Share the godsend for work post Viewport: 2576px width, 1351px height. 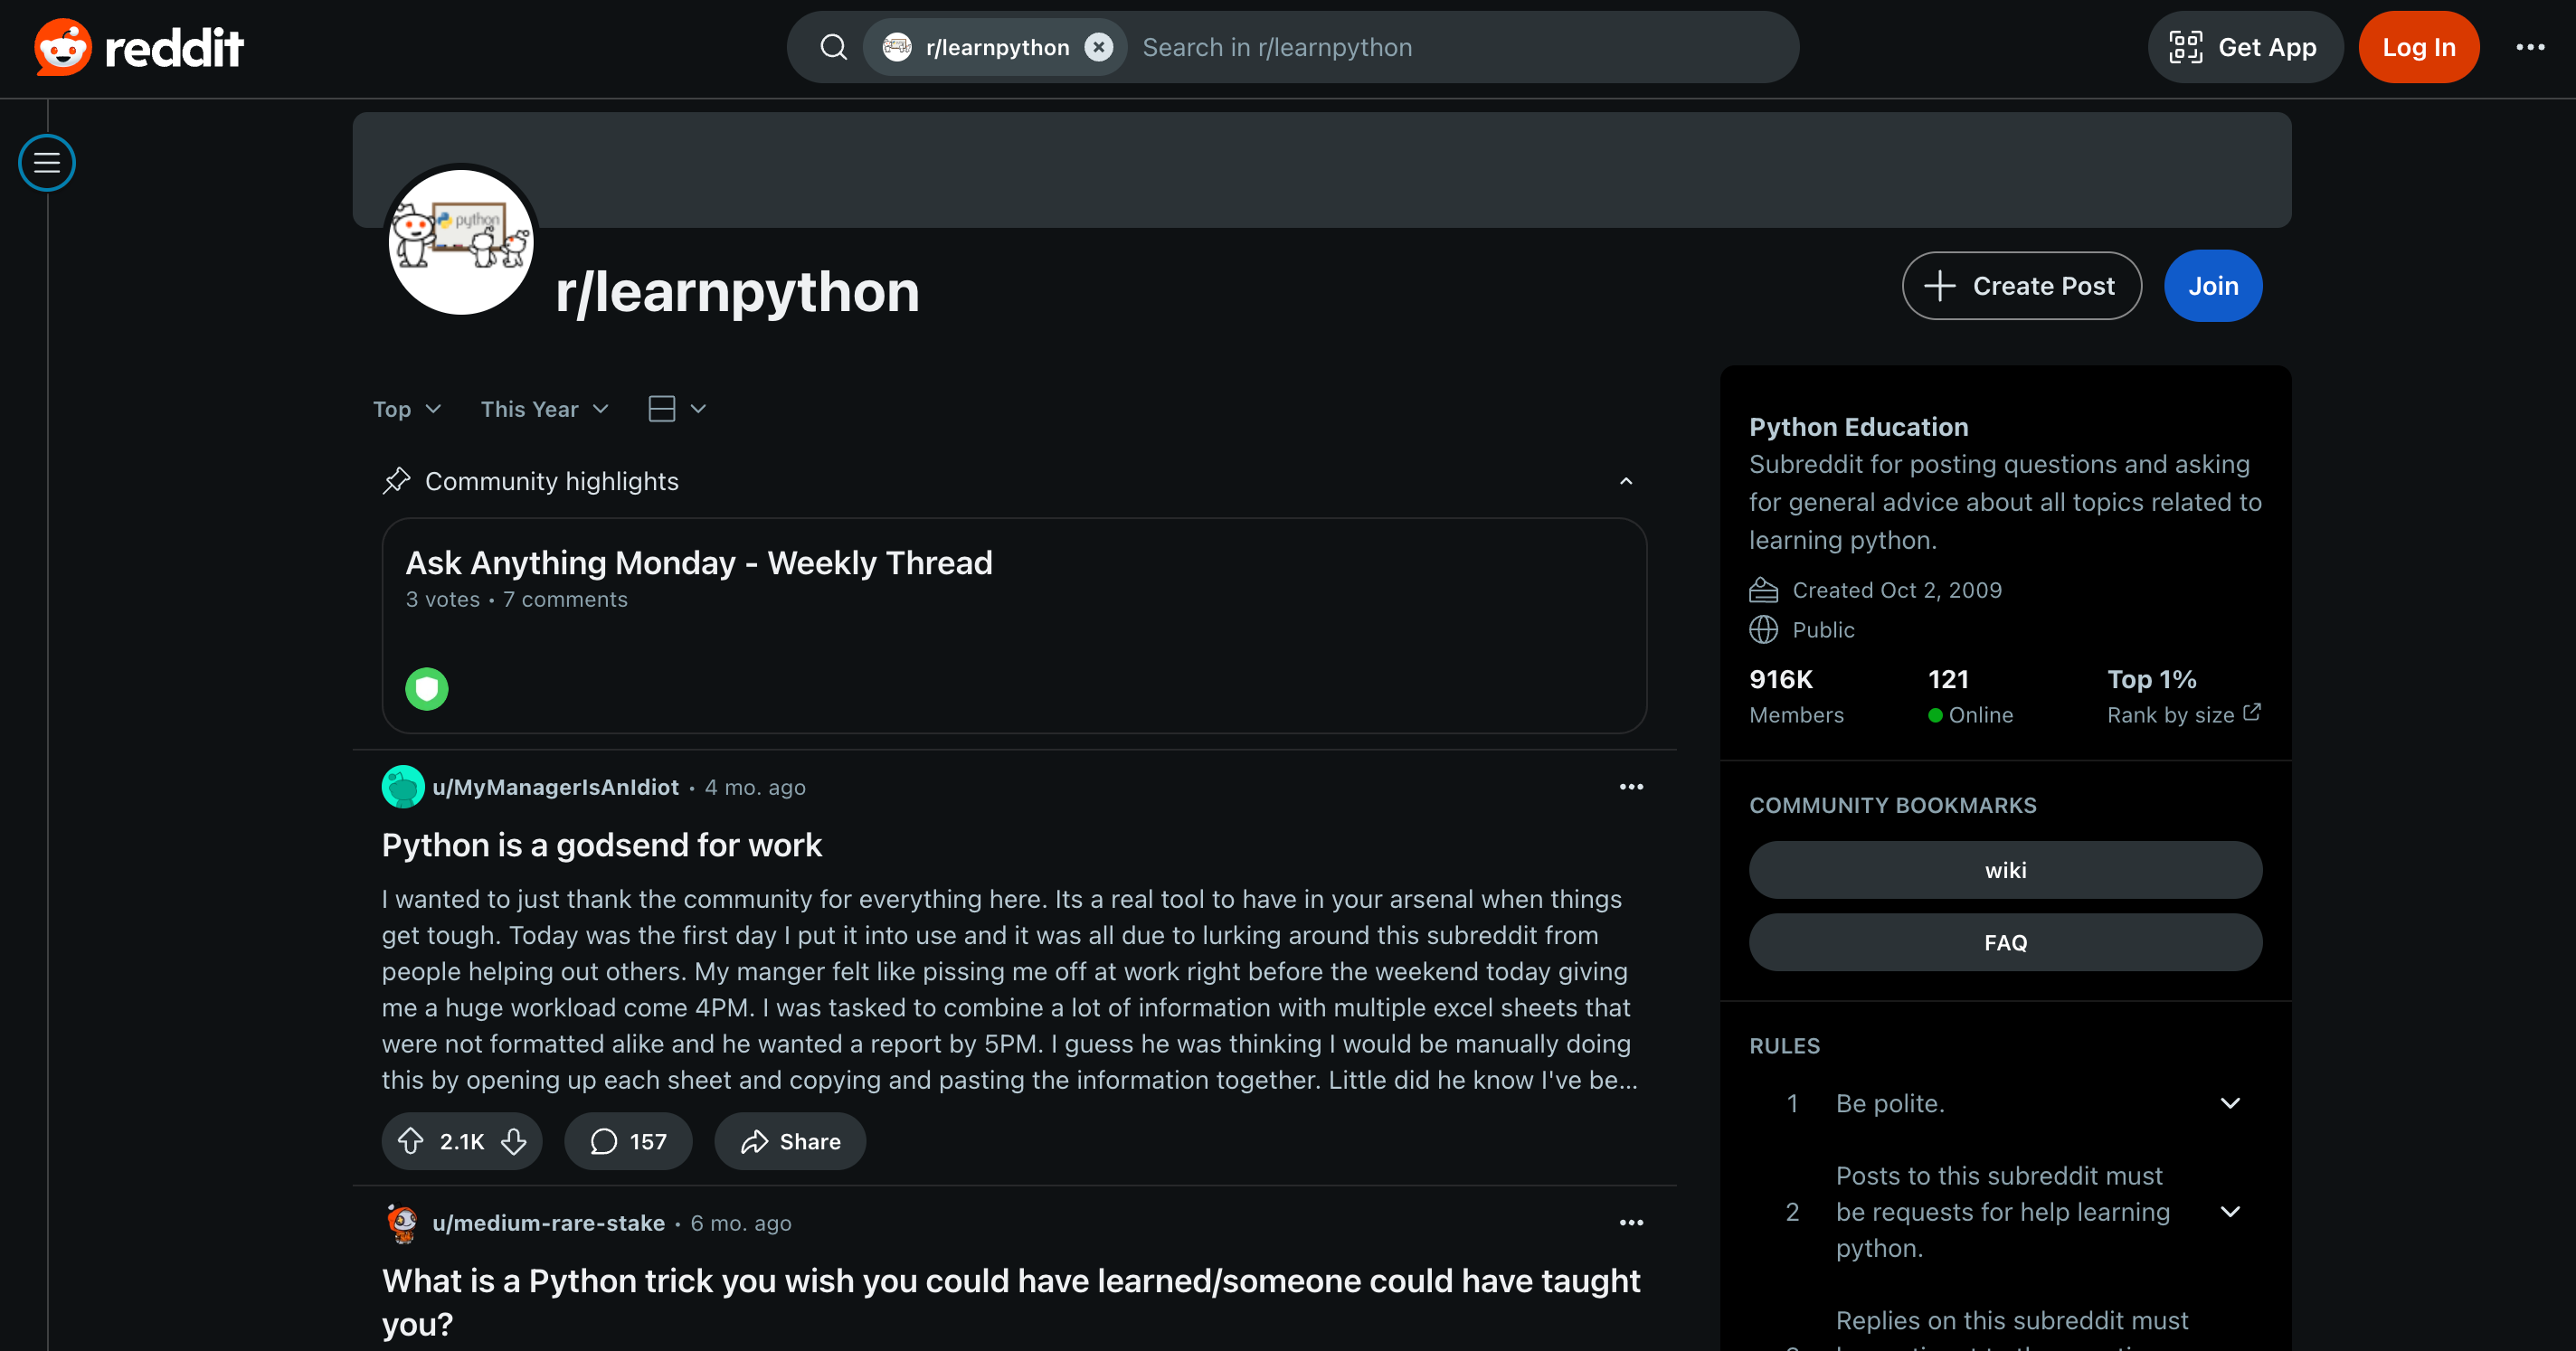click(790, 1141)
